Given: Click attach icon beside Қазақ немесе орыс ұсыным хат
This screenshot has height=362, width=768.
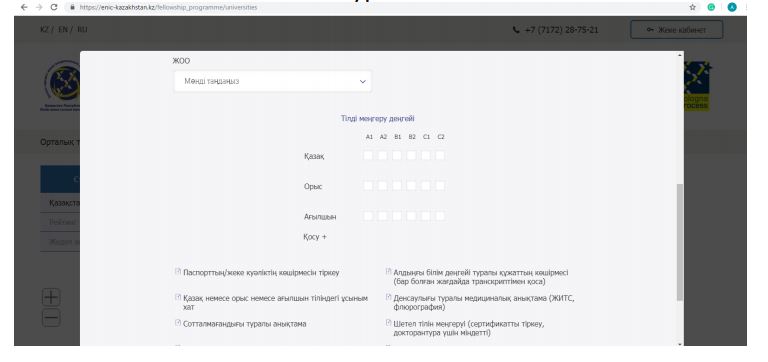Looking at the screenshot, I should pyautogui.click(x=178, y=297).
